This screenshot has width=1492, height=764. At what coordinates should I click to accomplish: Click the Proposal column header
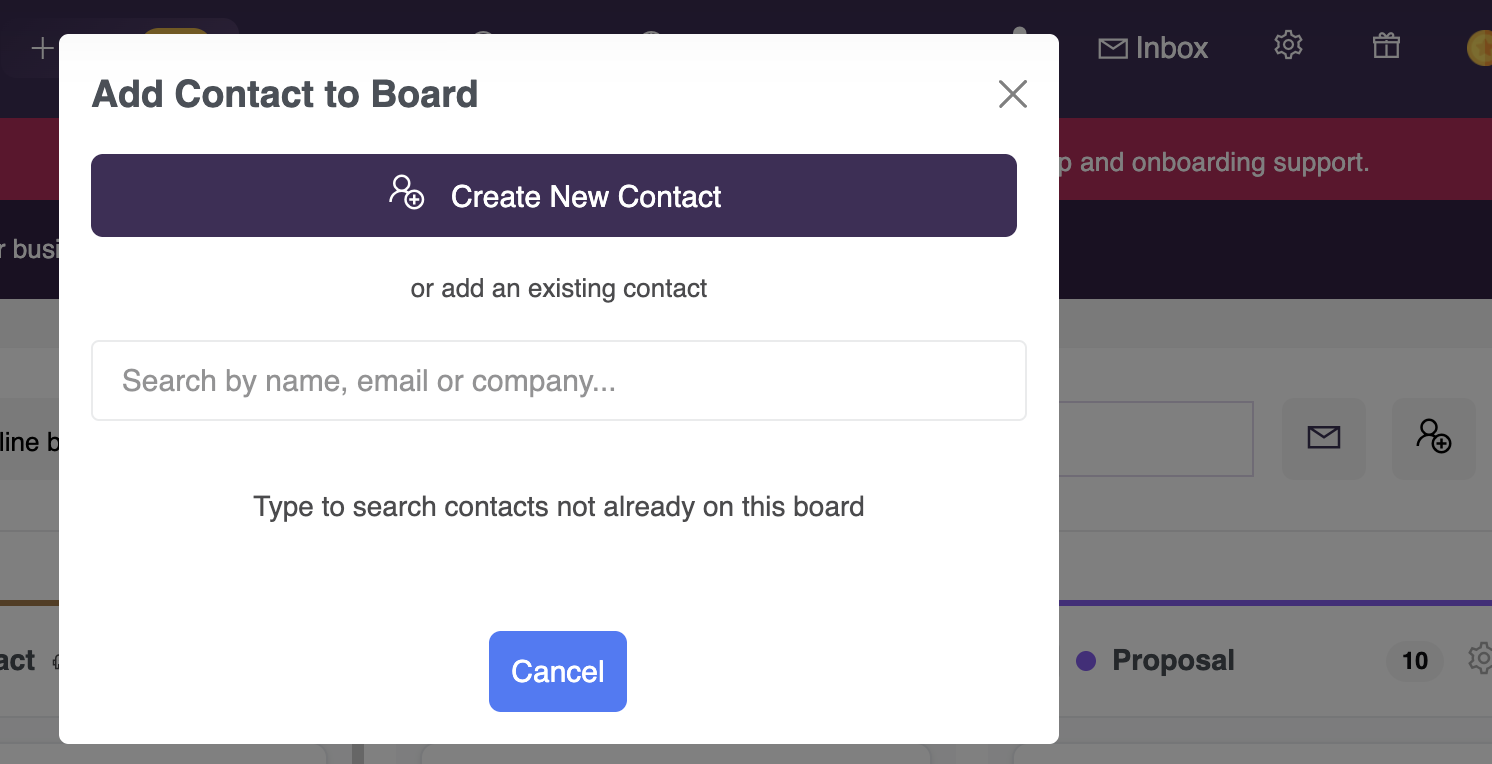click(x=1173, y=660)
